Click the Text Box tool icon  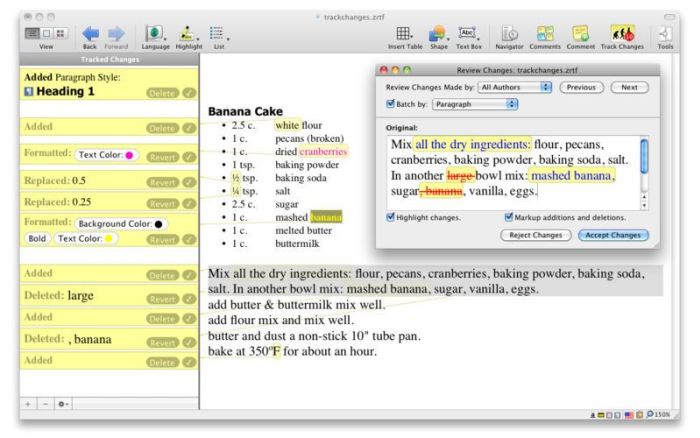click(x=466, y=33)
